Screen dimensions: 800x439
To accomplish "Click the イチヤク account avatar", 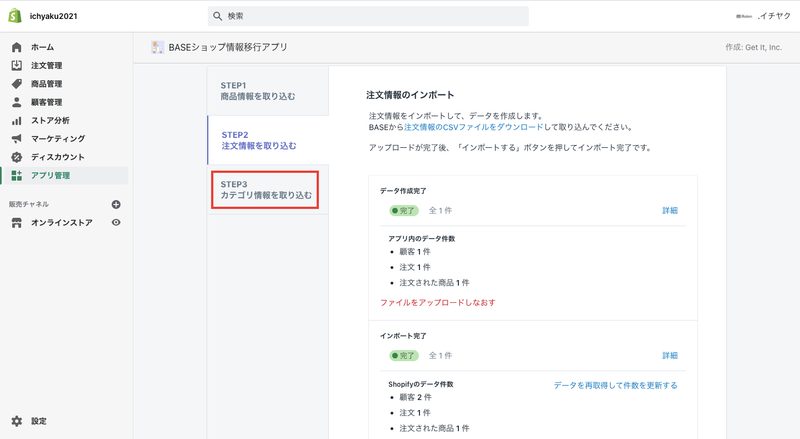I will click(x=744, y=16).
